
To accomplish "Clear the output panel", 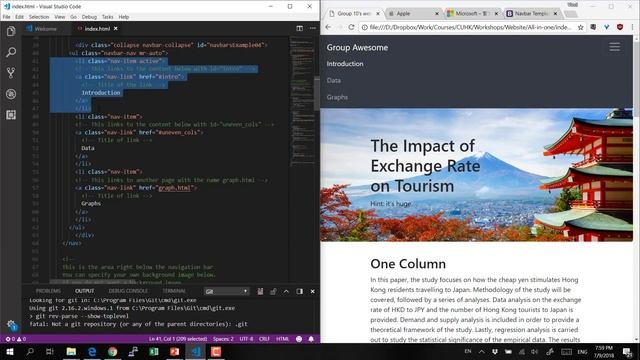I will click(260, 291).
